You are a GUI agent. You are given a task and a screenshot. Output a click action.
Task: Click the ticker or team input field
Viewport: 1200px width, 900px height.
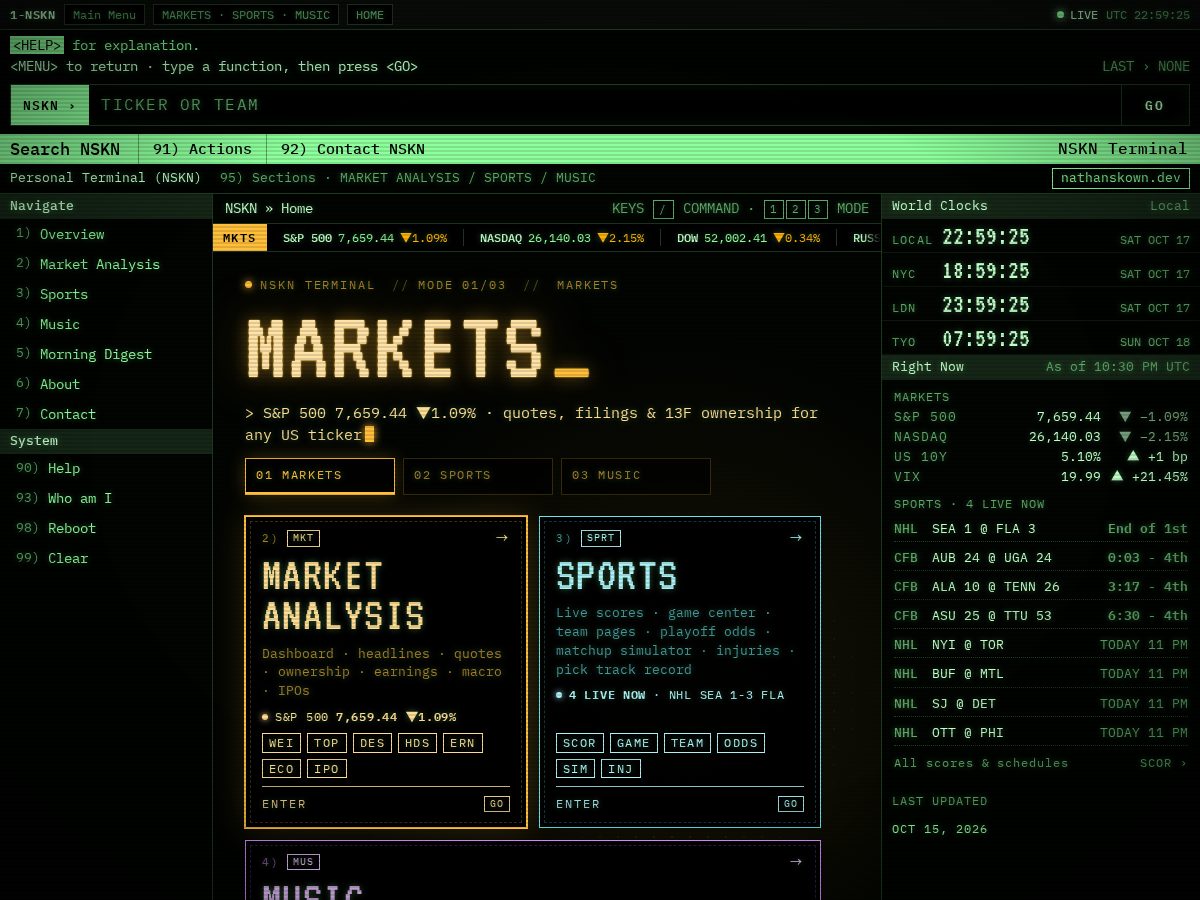605,105
